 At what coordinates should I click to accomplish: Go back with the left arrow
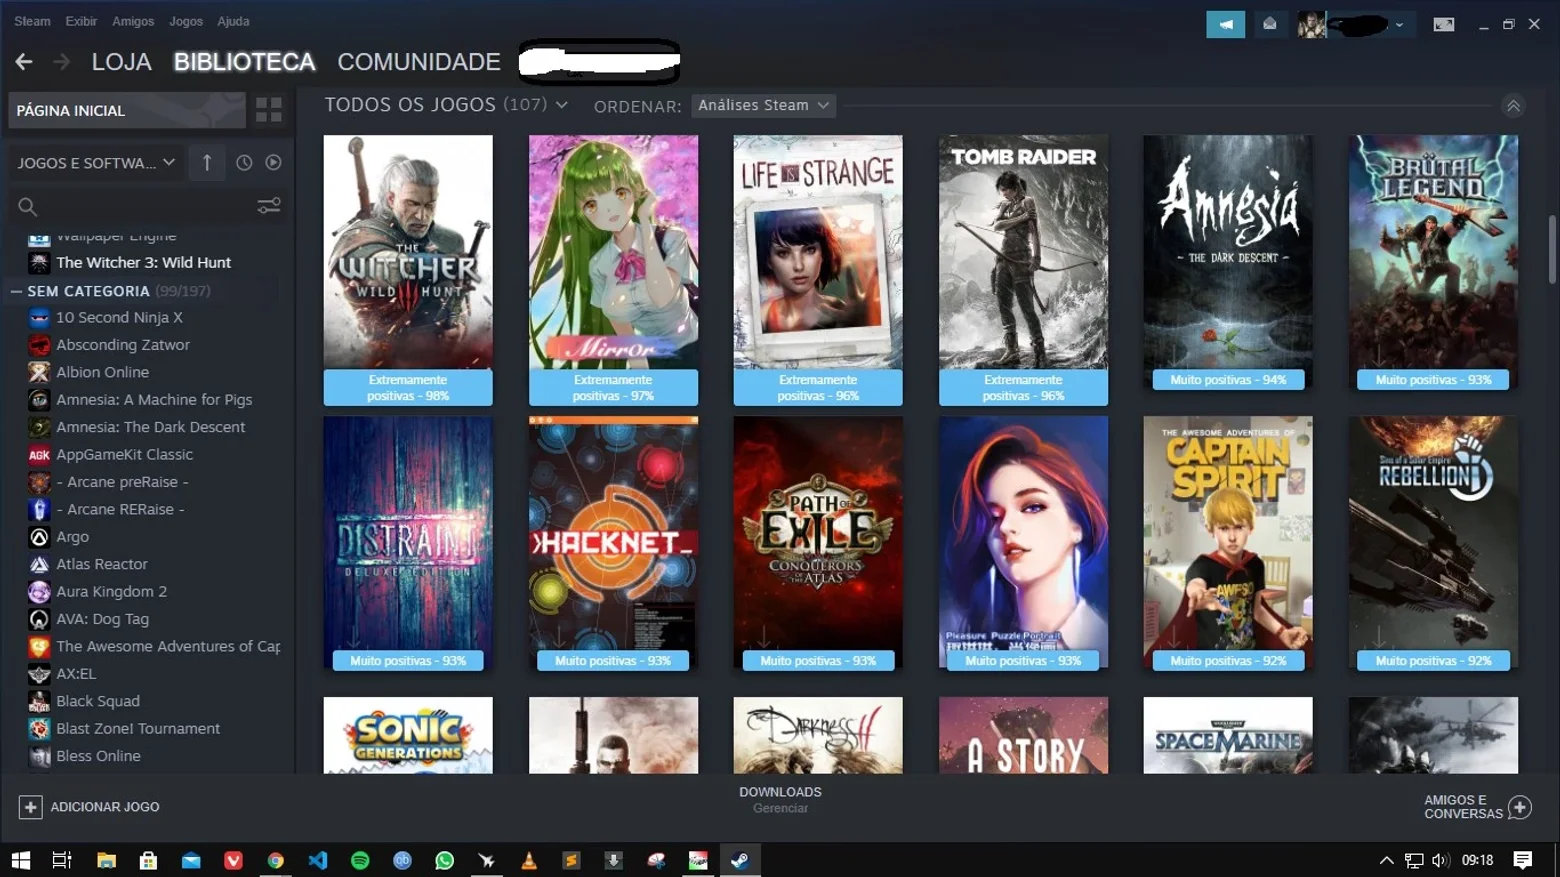pos(24,62)
